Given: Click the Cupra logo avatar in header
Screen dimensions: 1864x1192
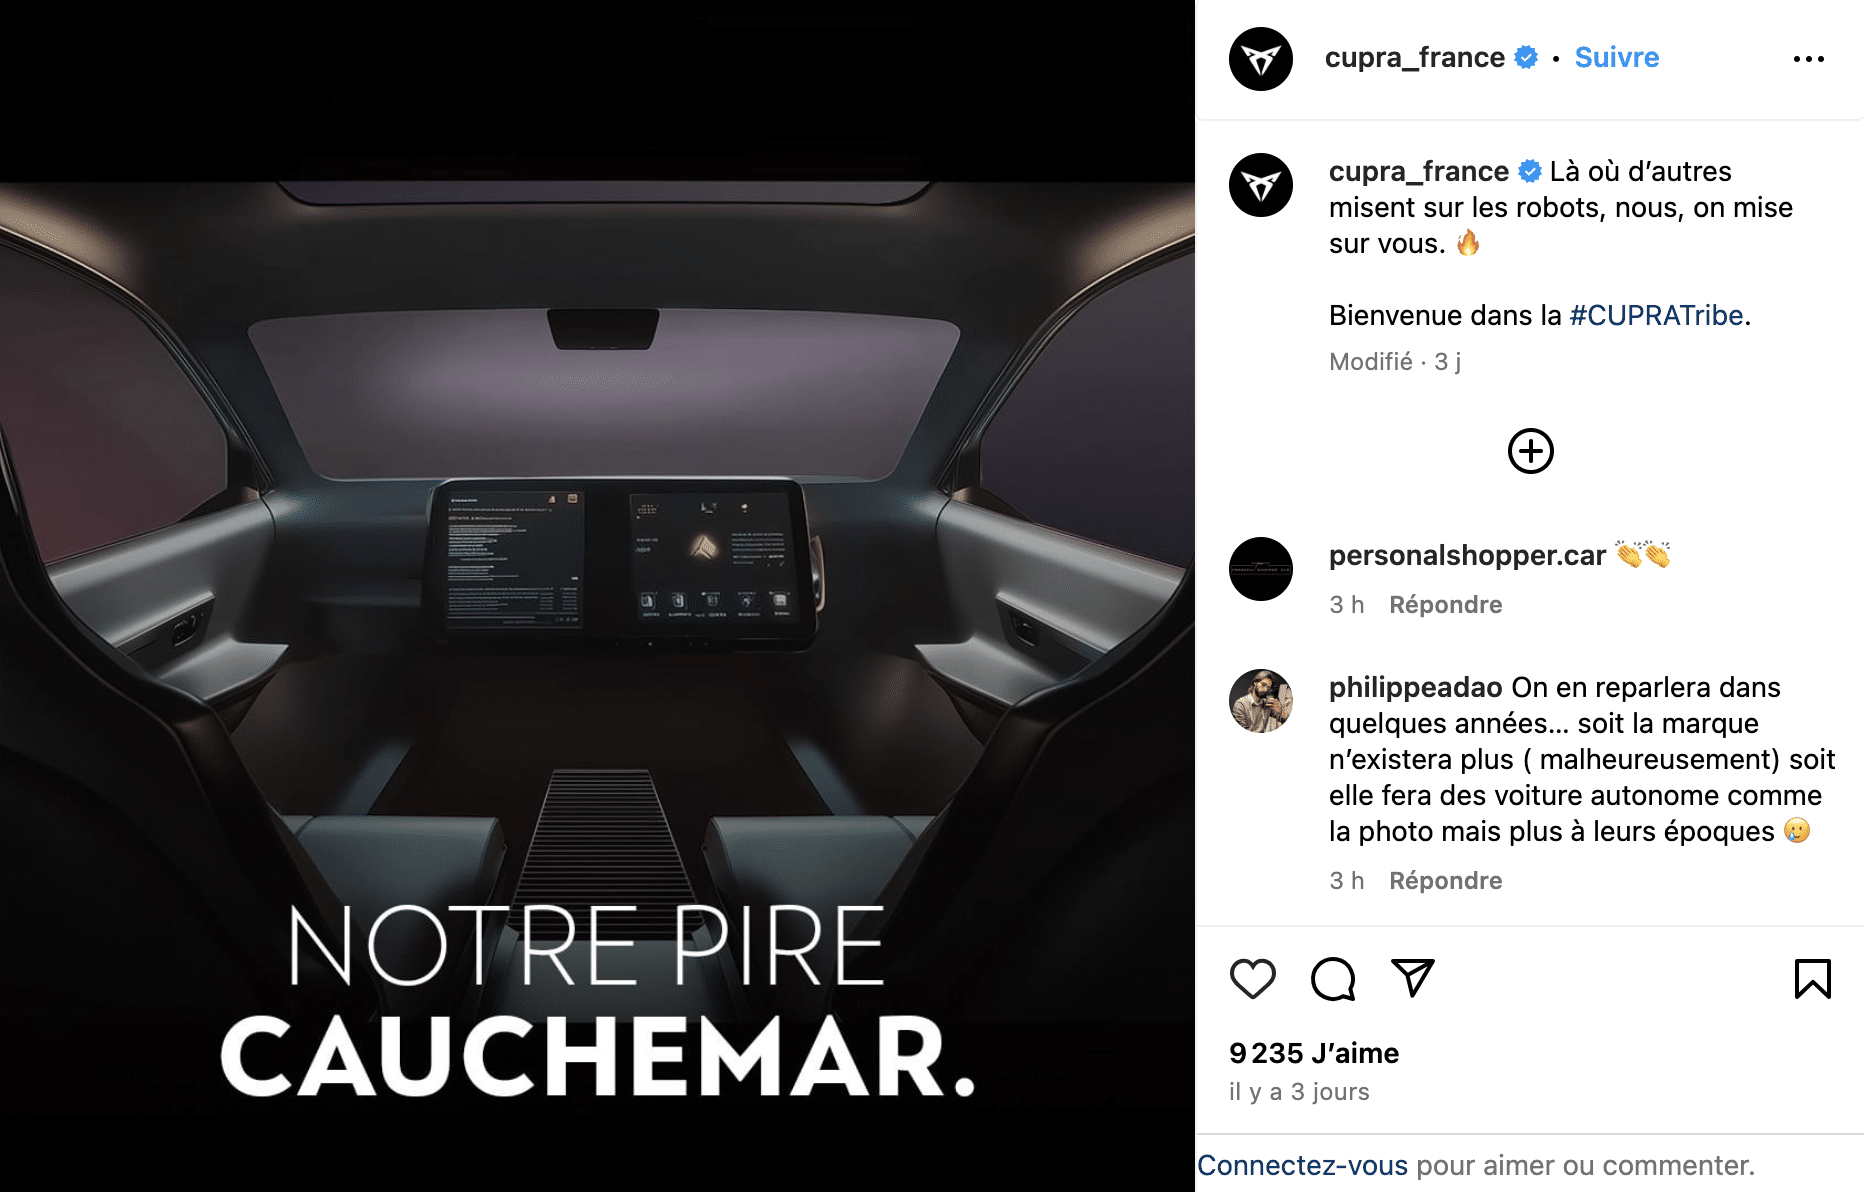Looking at the screenshot, I should point(1260,59).
